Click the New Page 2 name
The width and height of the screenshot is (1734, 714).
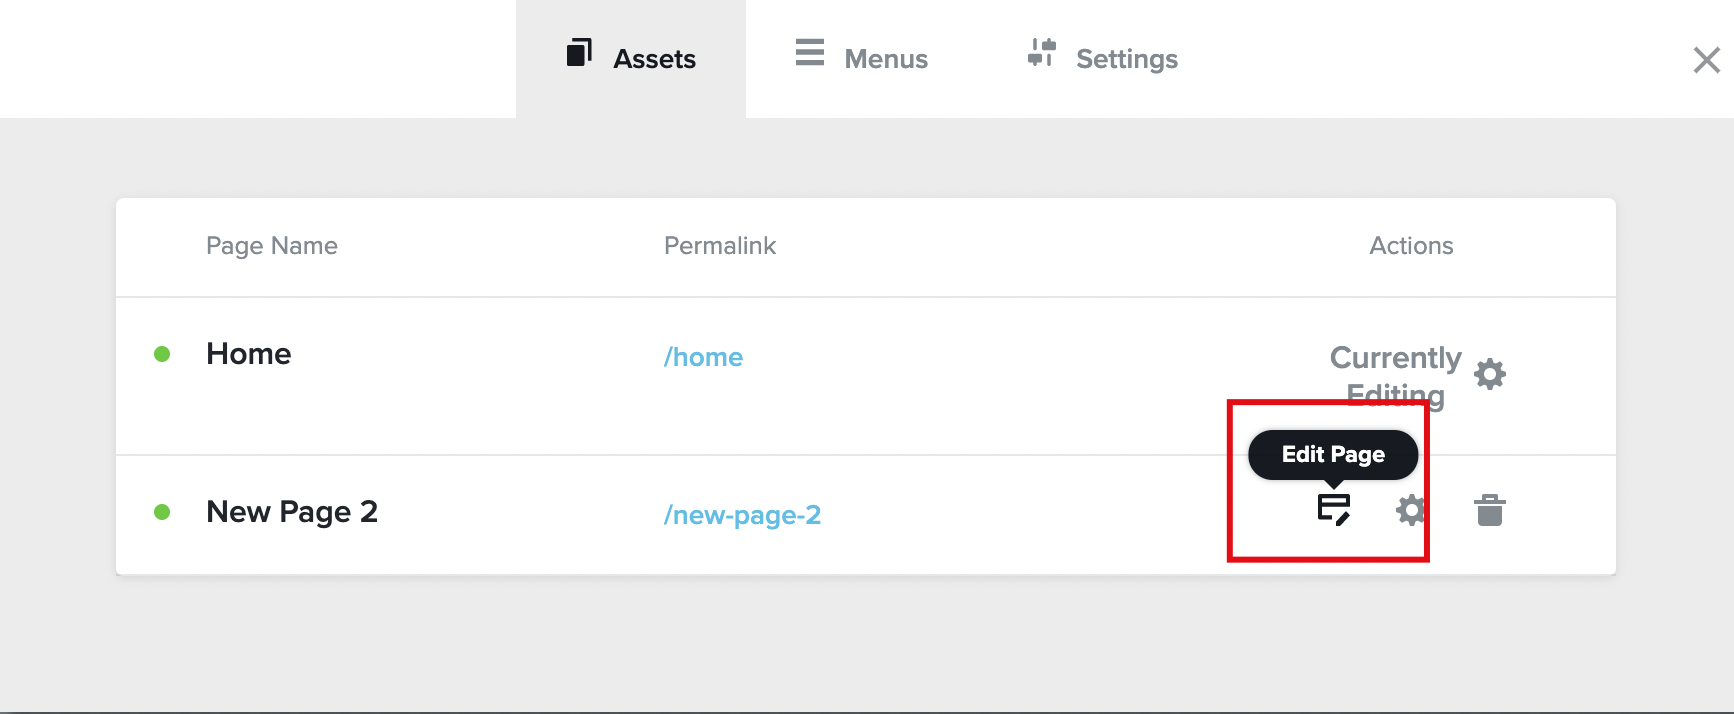click(291, 512)
